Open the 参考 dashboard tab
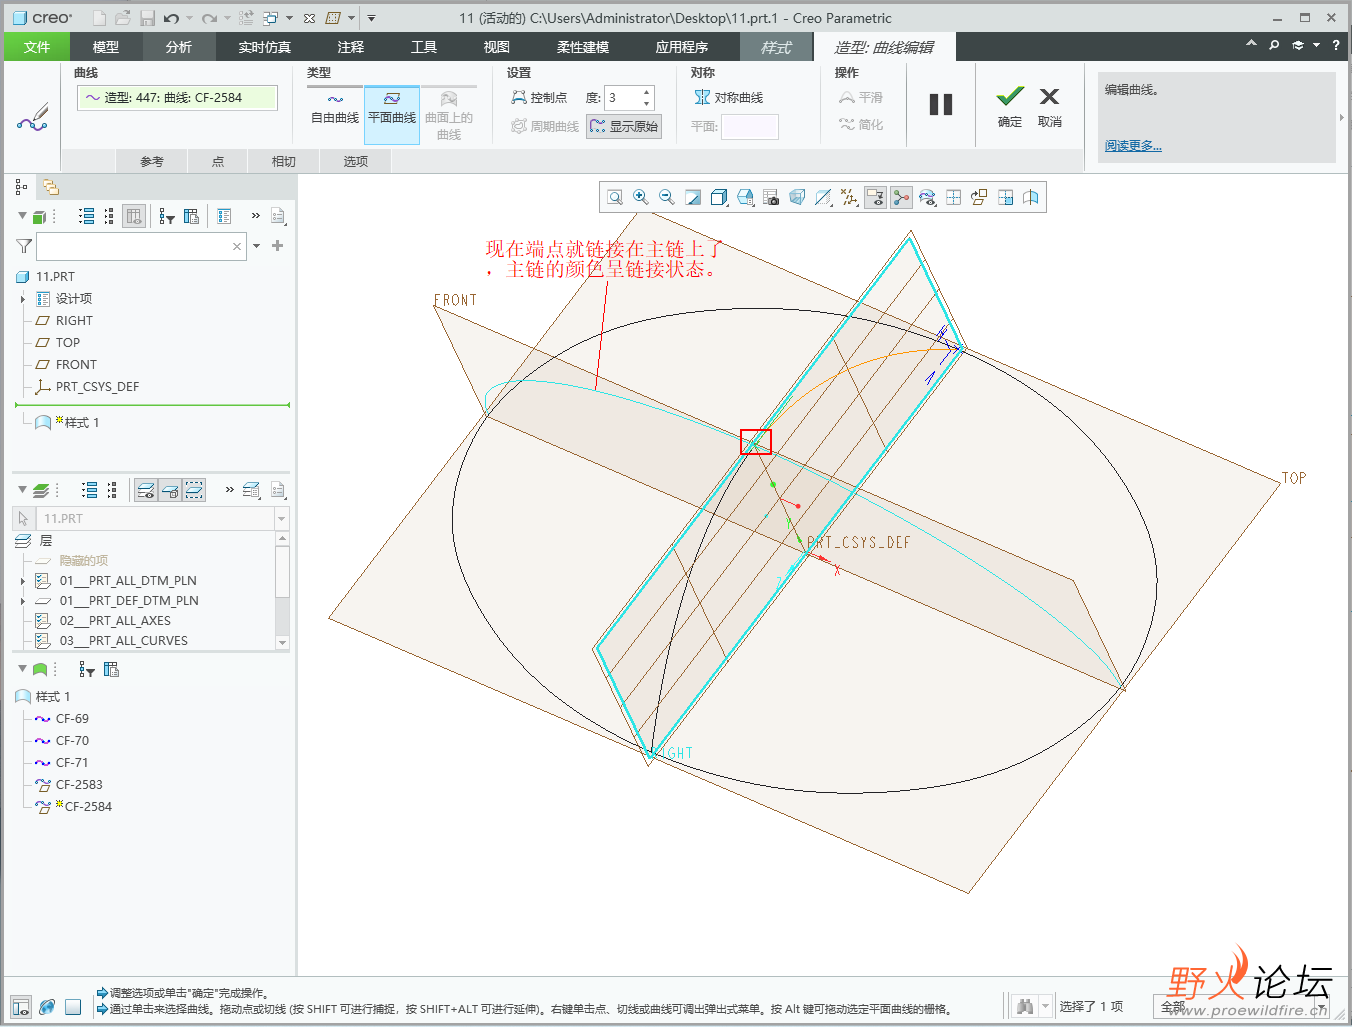Image resolution: width=1352 pixels, height=1027 pixels. click(152, 161)
